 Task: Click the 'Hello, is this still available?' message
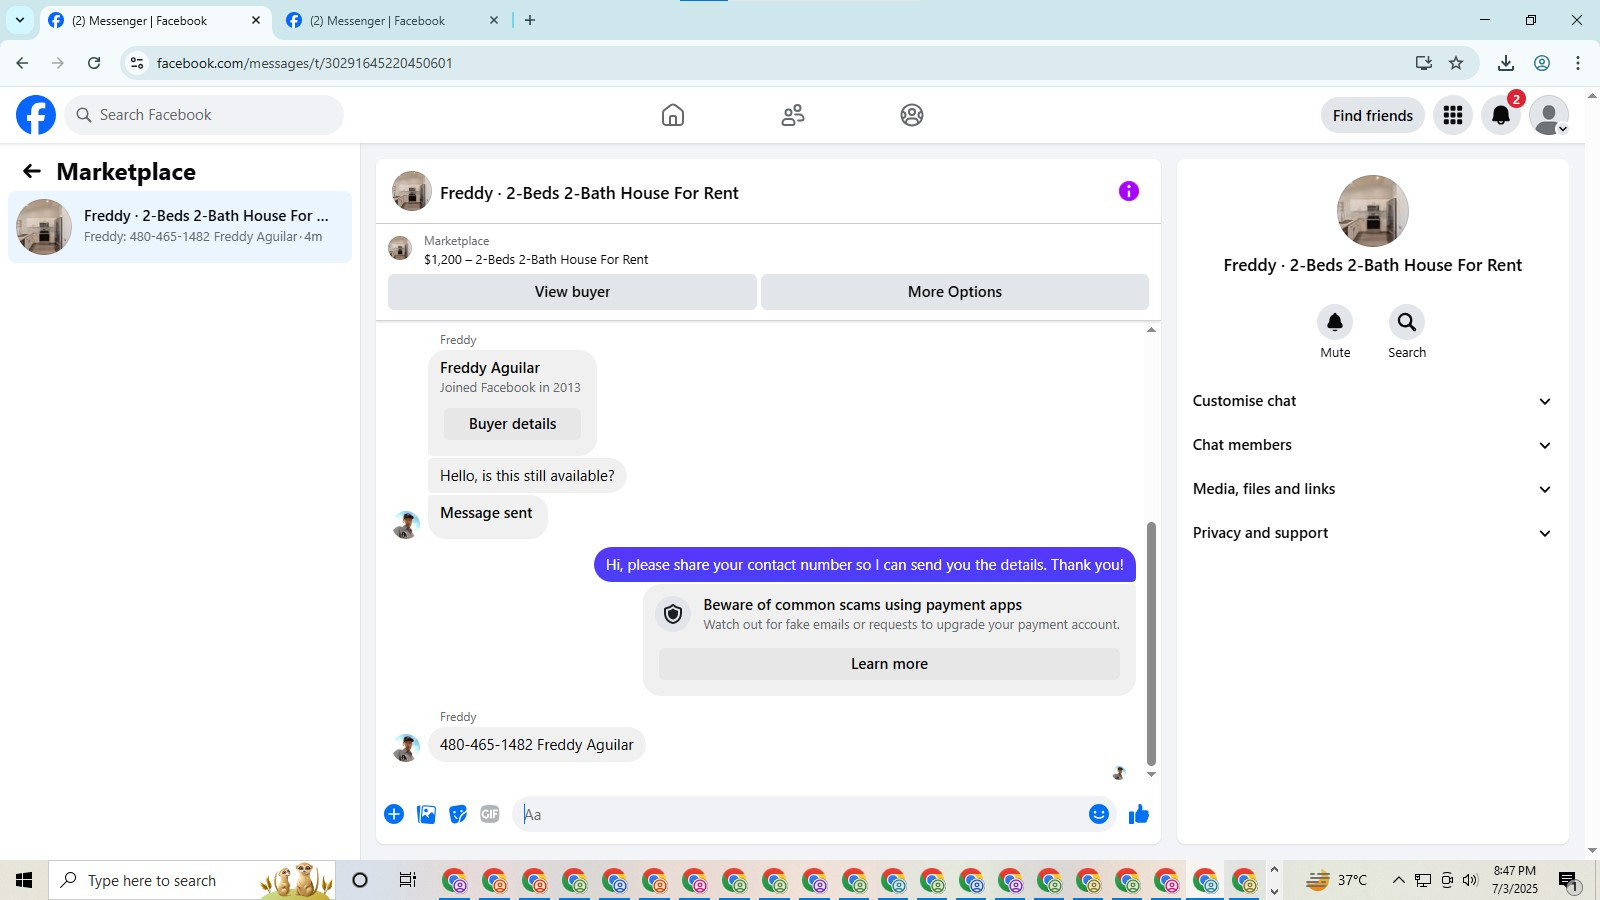point(527,476)
